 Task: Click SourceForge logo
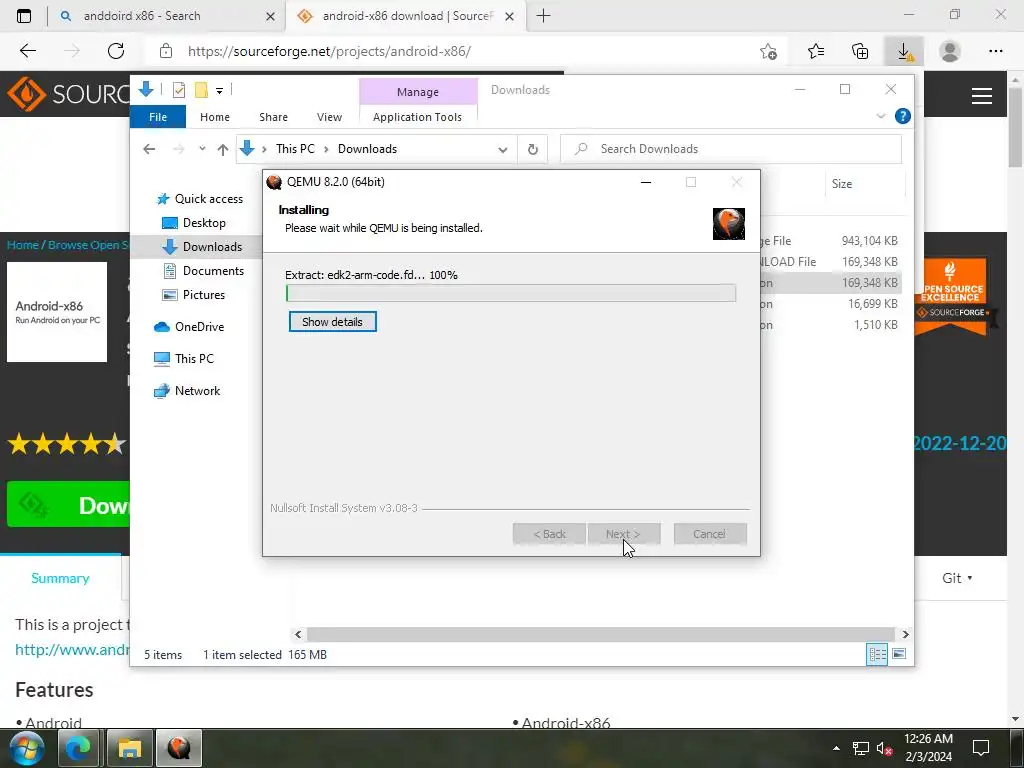[x=67, y=94]
